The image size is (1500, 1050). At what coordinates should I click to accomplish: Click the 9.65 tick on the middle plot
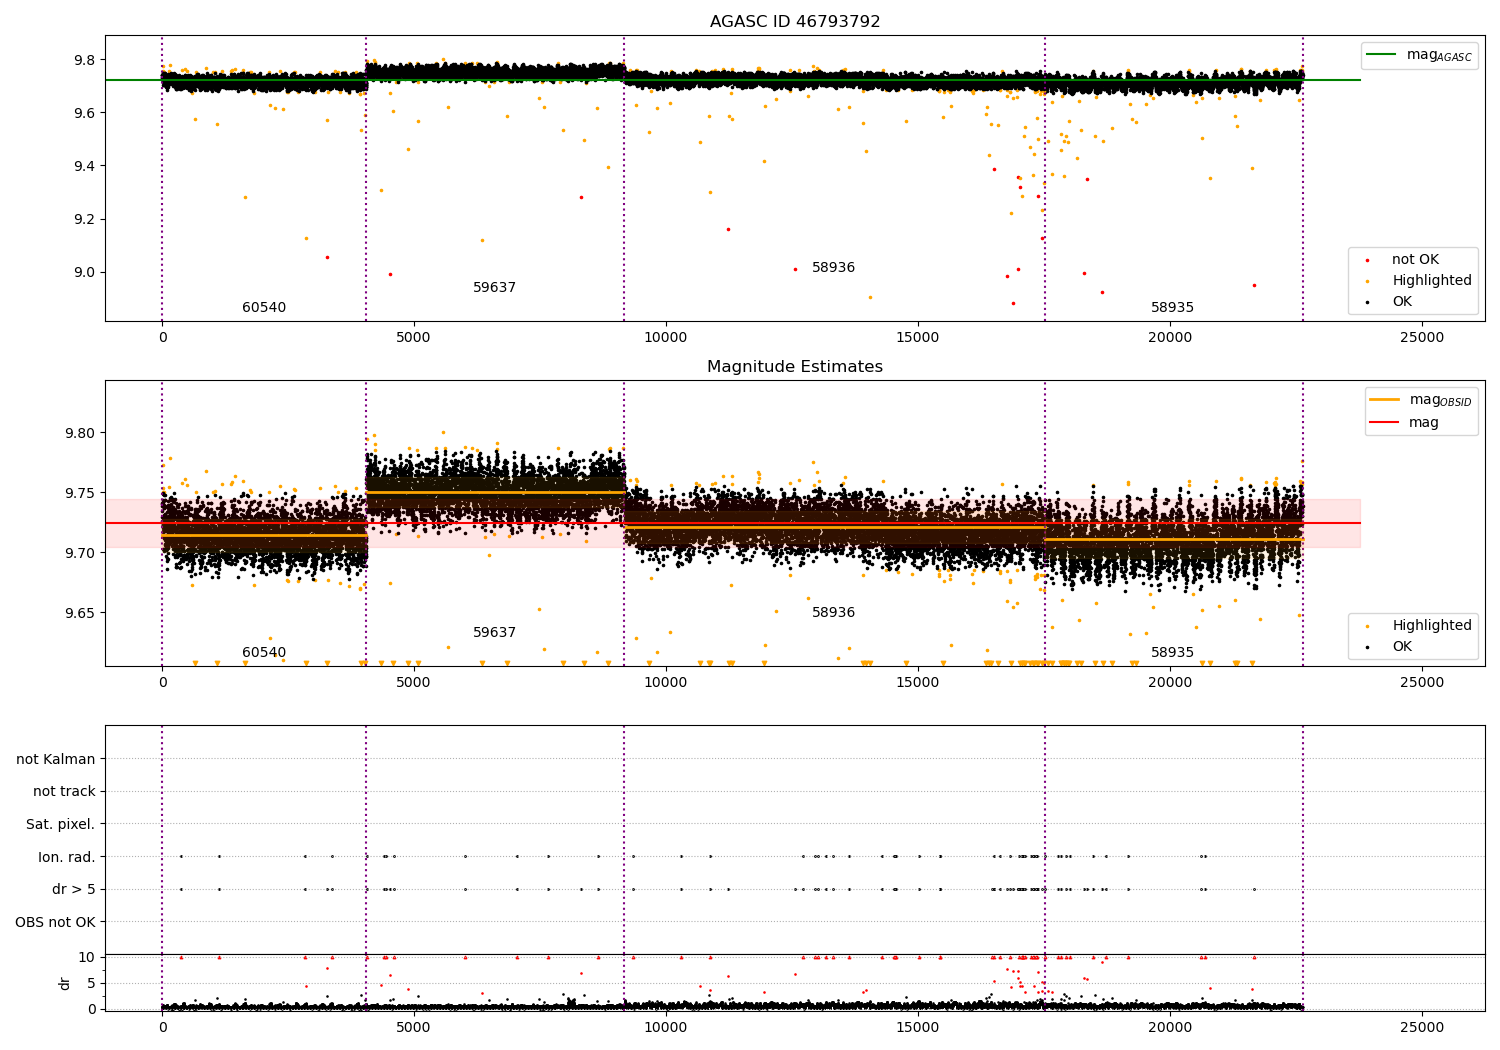(80, 613)
